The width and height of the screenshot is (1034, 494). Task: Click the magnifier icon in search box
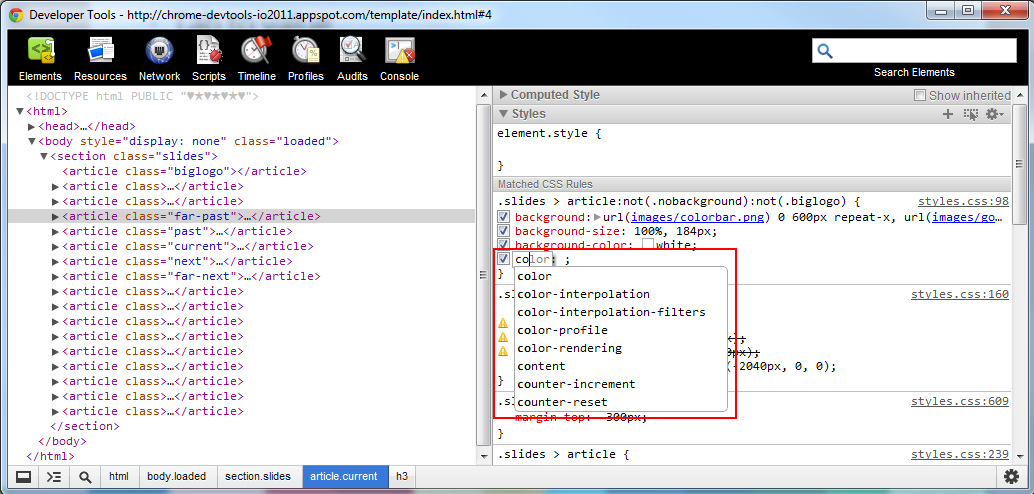coord(825,51)
